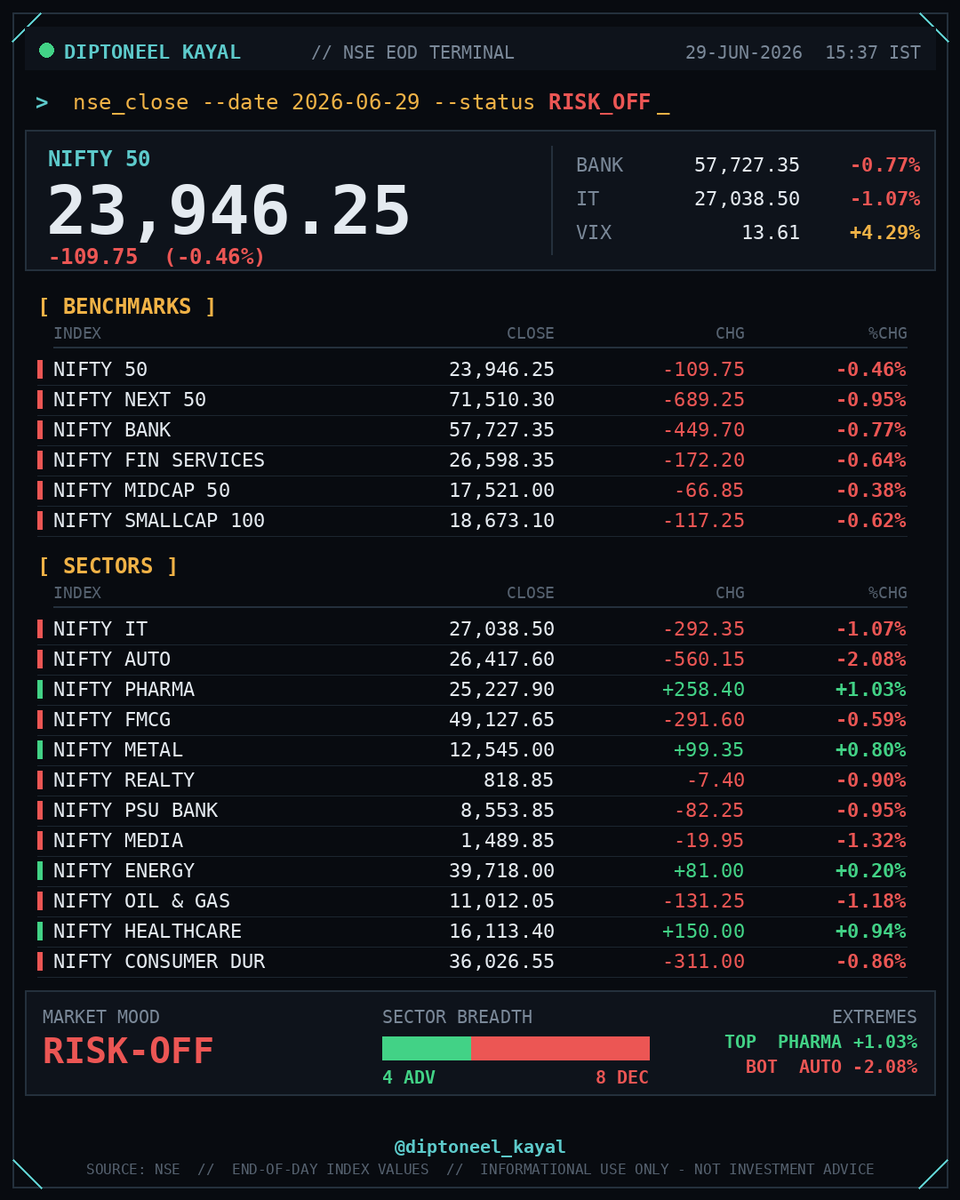Select the NIFTY HEALTHCARE sector row
960x1200 pixels.
click(472, 931)
